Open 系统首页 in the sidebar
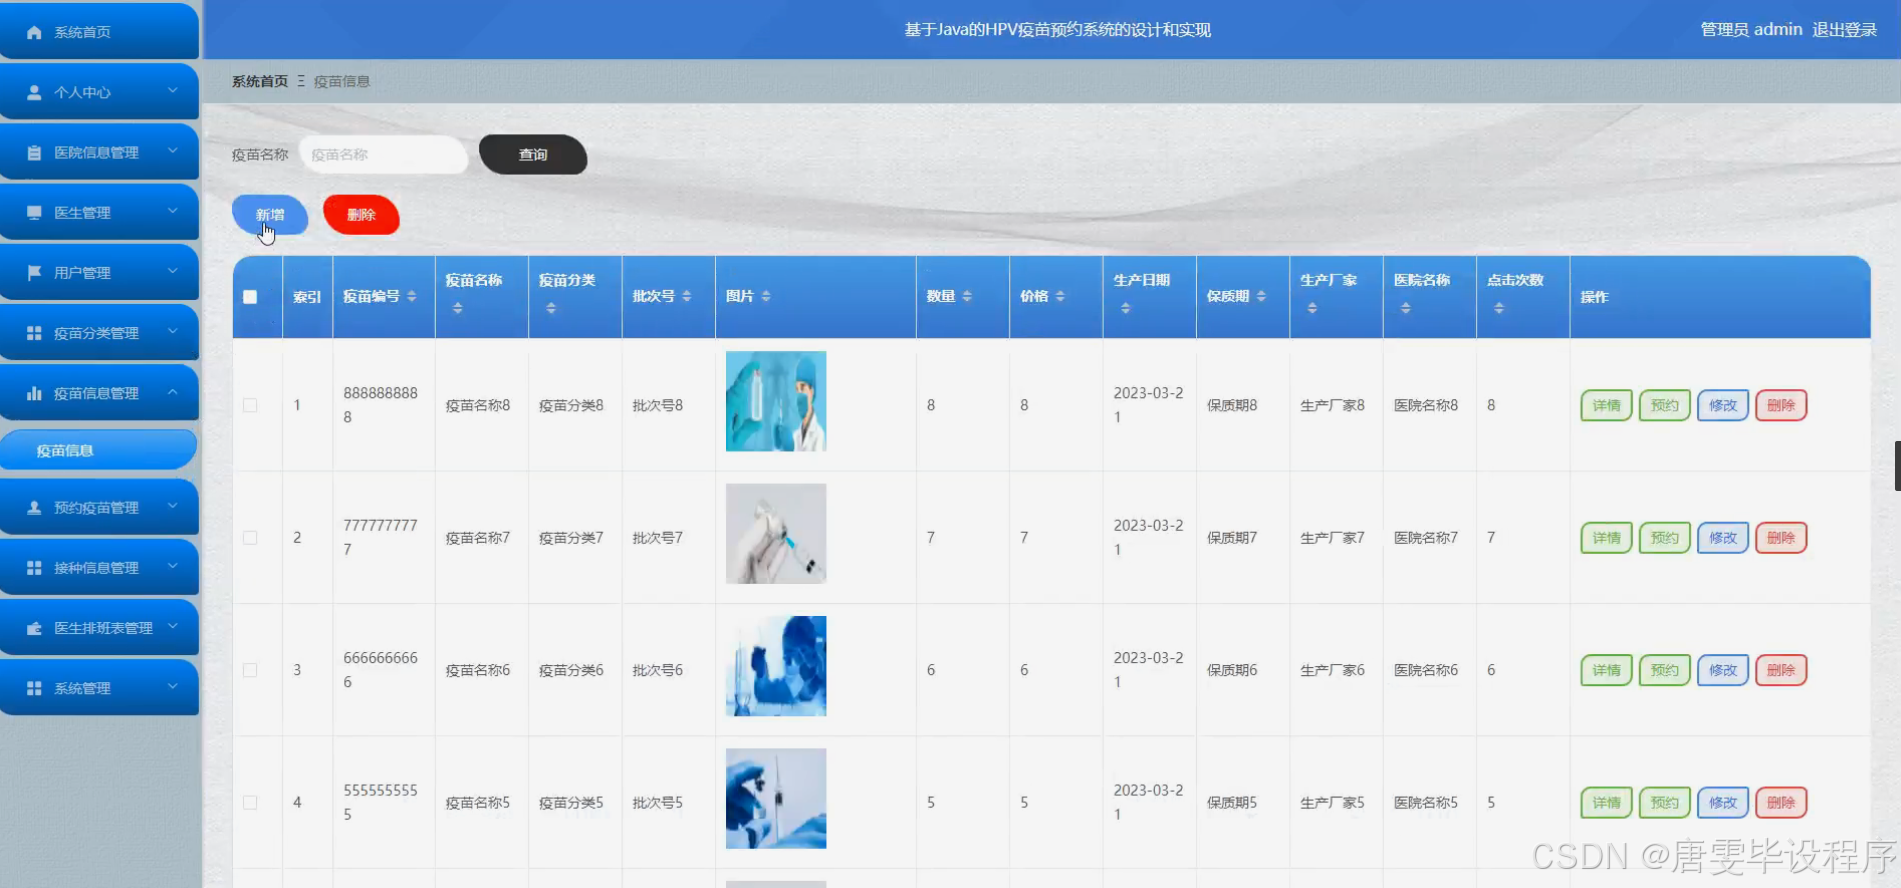This screenshot has height=888, width=1901. coord(99,32)
